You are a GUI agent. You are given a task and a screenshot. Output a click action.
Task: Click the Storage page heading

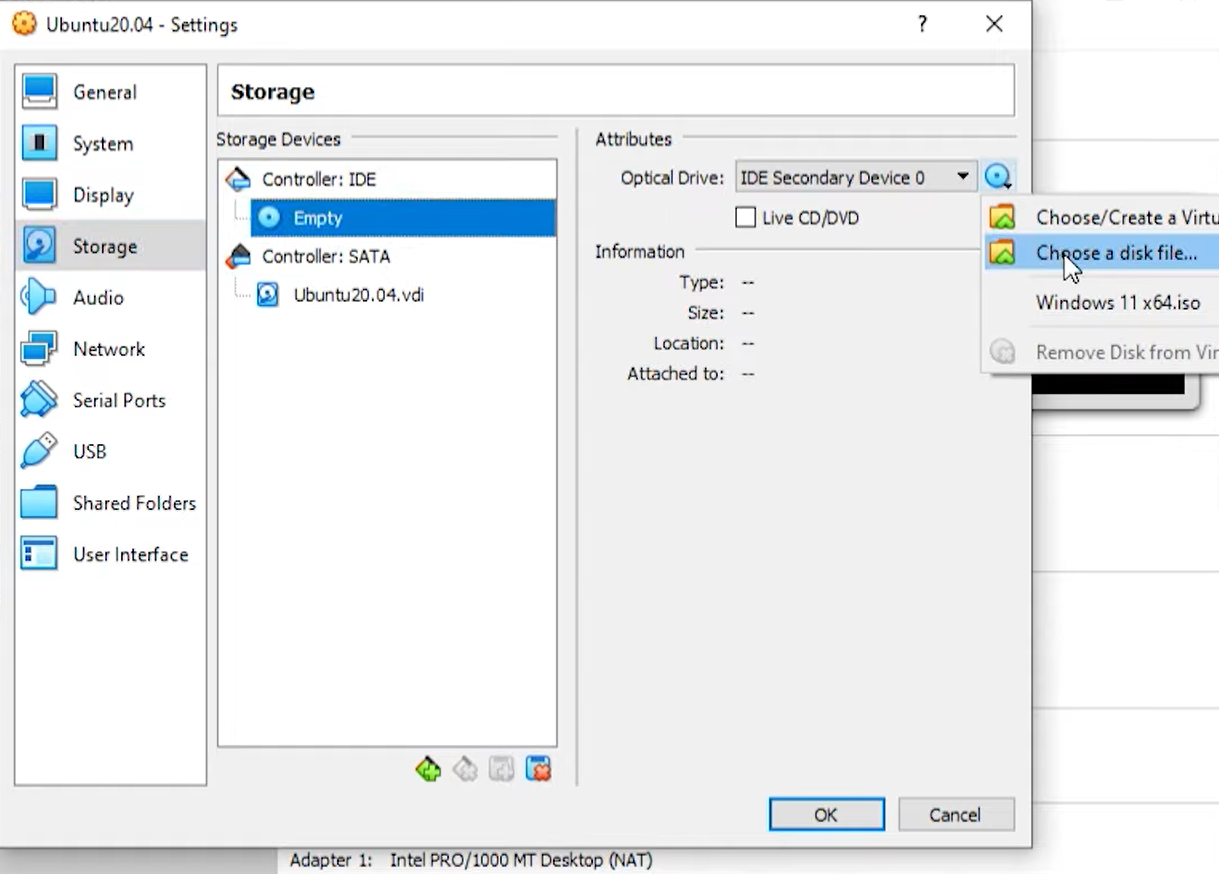(273, 92)
